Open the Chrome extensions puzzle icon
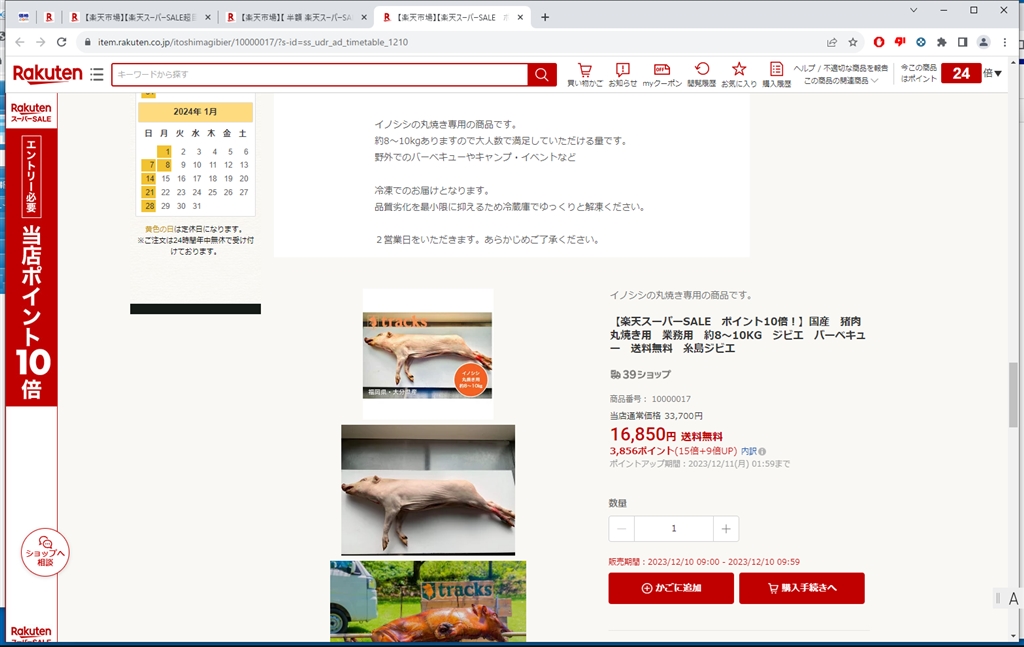Image resolution: width=1024 pixels, height=647 pixels. (x=942, y=42)
